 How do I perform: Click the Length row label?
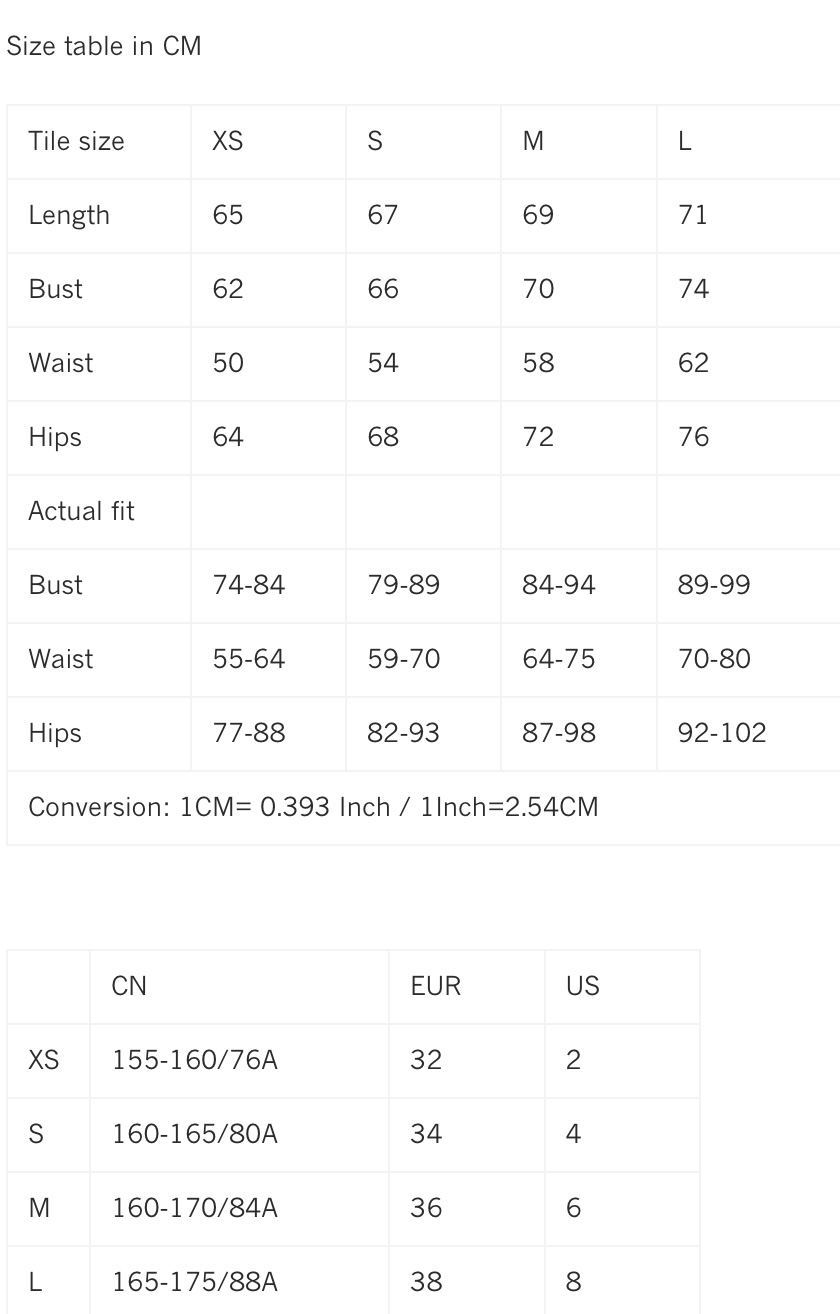(x=69, y=215)
